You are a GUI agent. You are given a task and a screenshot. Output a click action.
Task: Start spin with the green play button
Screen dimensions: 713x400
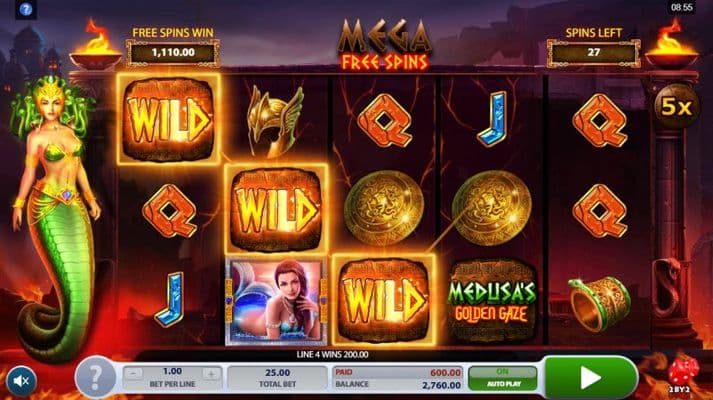pos(590,377)
